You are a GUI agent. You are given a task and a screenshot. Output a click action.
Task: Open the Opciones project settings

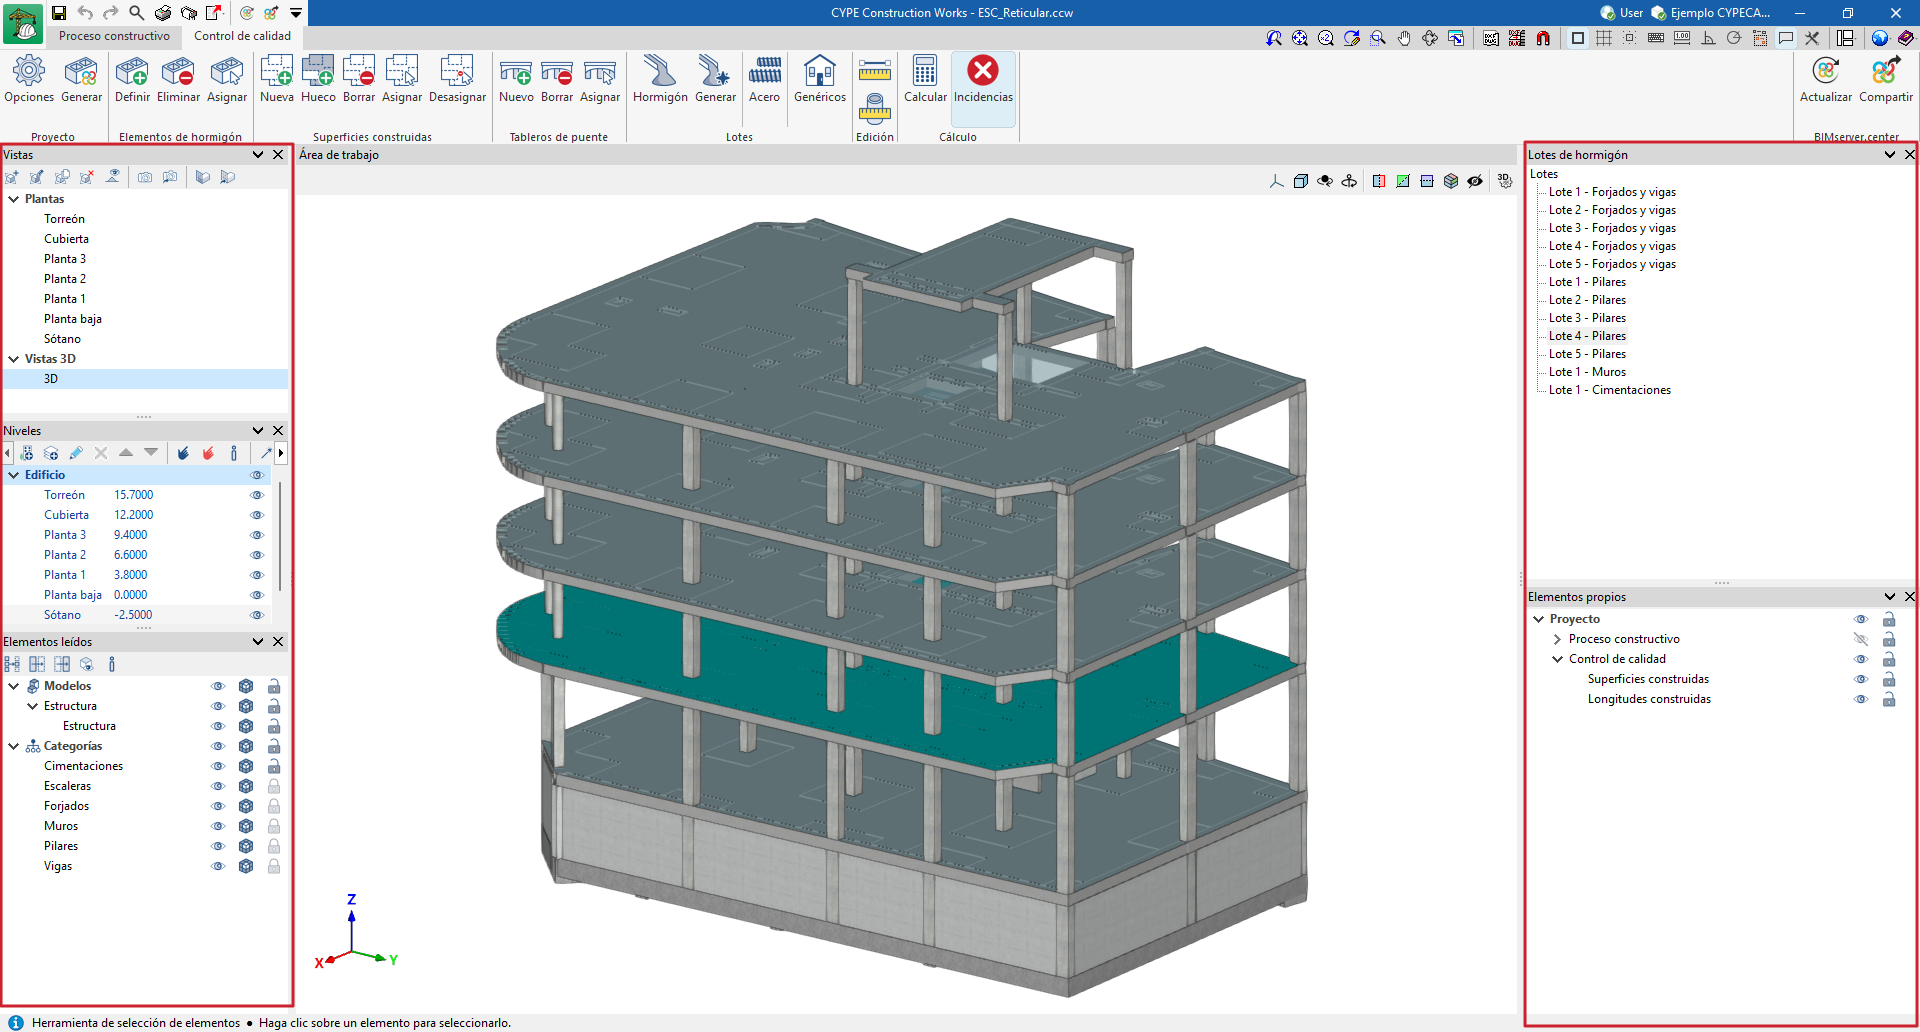29,72
